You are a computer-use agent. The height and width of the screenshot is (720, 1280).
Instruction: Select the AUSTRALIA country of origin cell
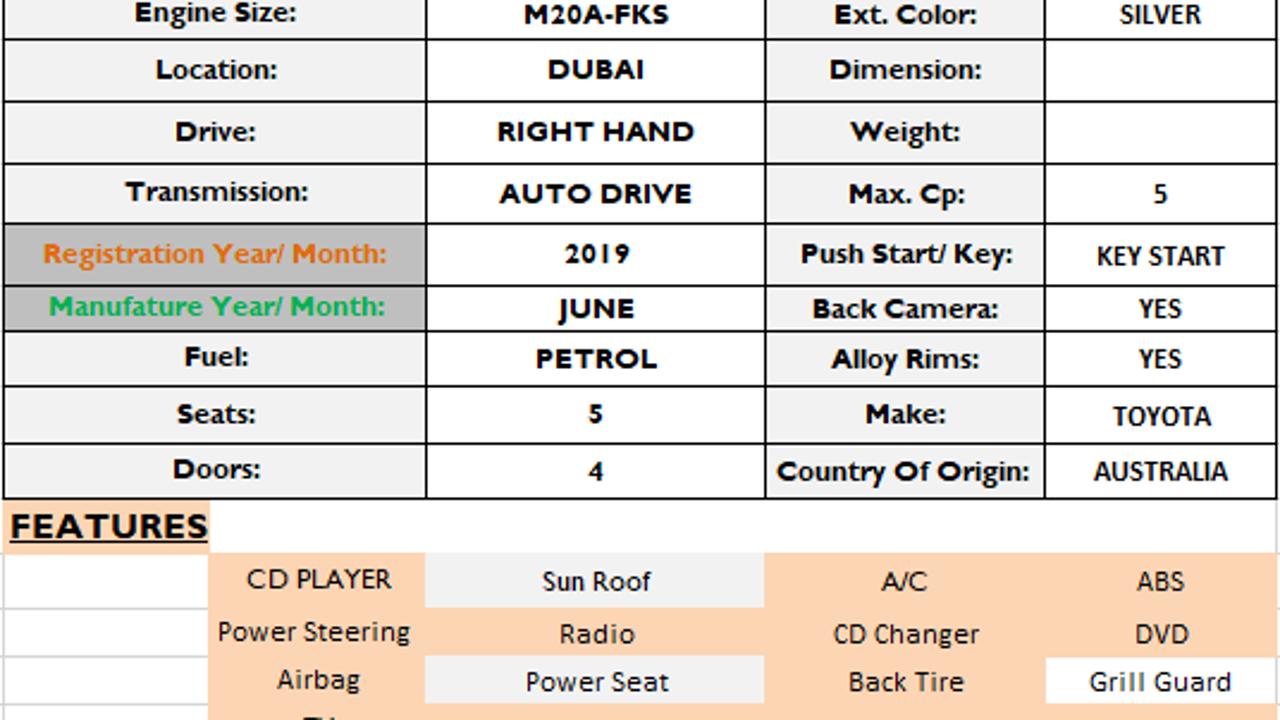point(1161,471)
